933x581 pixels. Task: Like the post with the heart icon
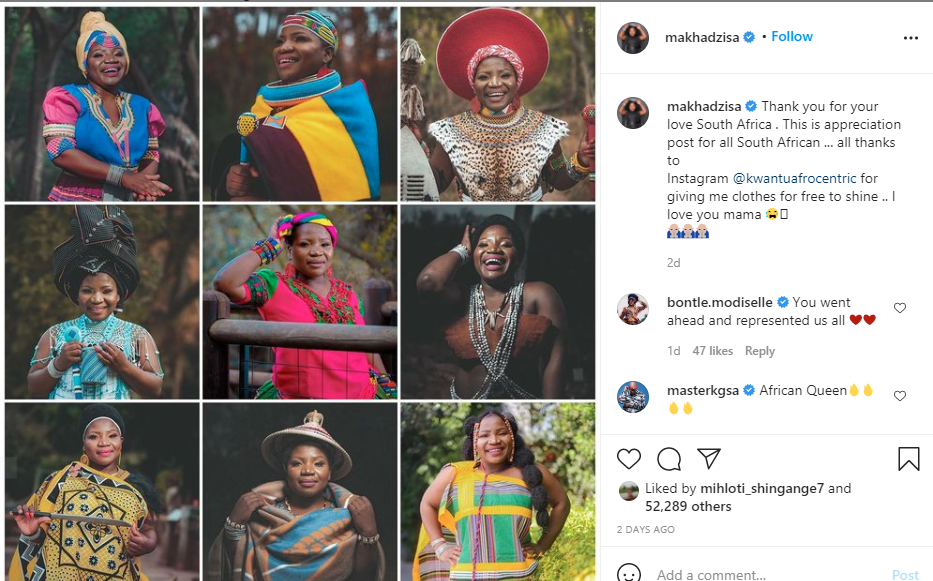tap(628, 459)
